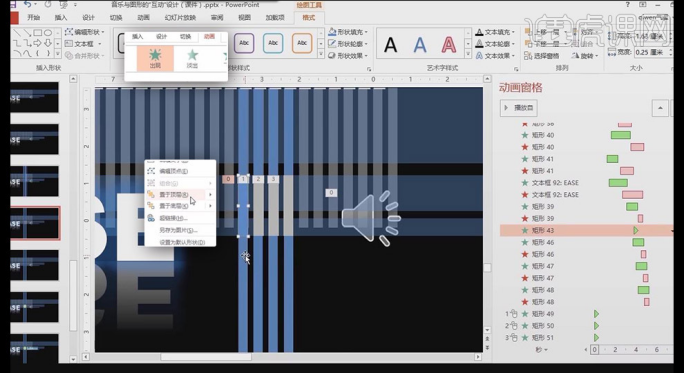Choose 设置为默认形状 in the context menu
This screenshot has width=684, height=373.
point(180,242)
